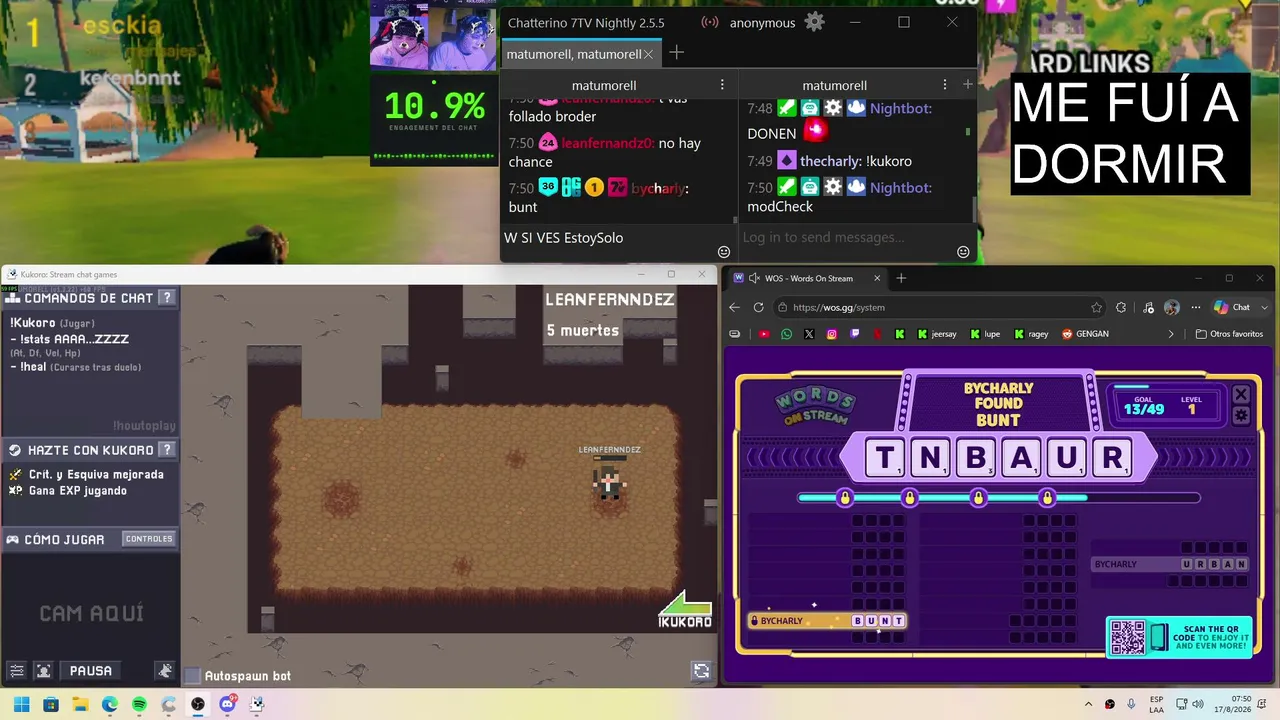Screen dimensions: 1280x720
Task: Open the emote picker in the right chat input
Action: tap(963, 251)
